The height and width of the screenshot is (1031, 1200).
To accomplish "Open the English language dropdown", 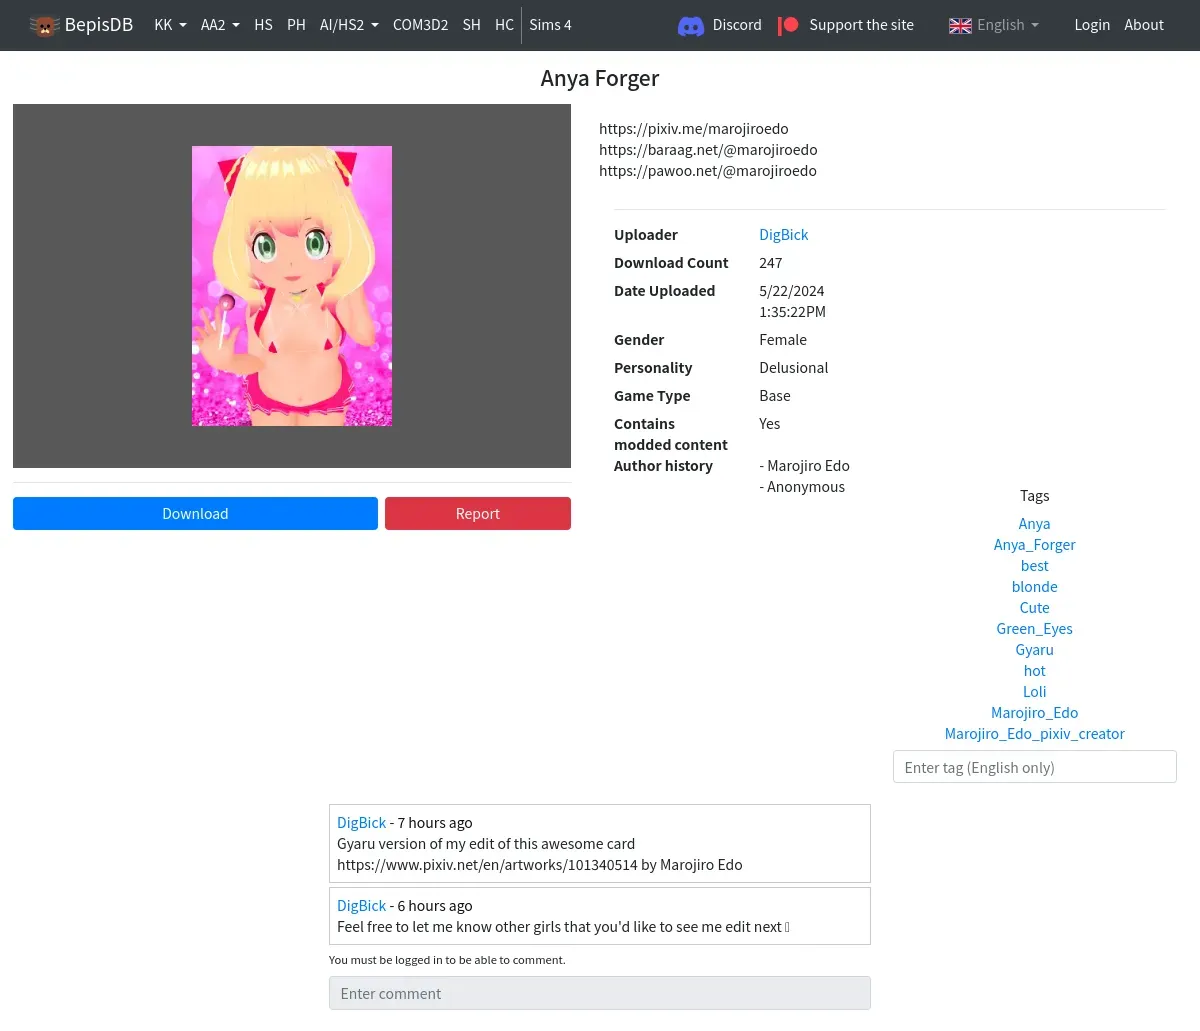I will click(x=1008, y=25).
